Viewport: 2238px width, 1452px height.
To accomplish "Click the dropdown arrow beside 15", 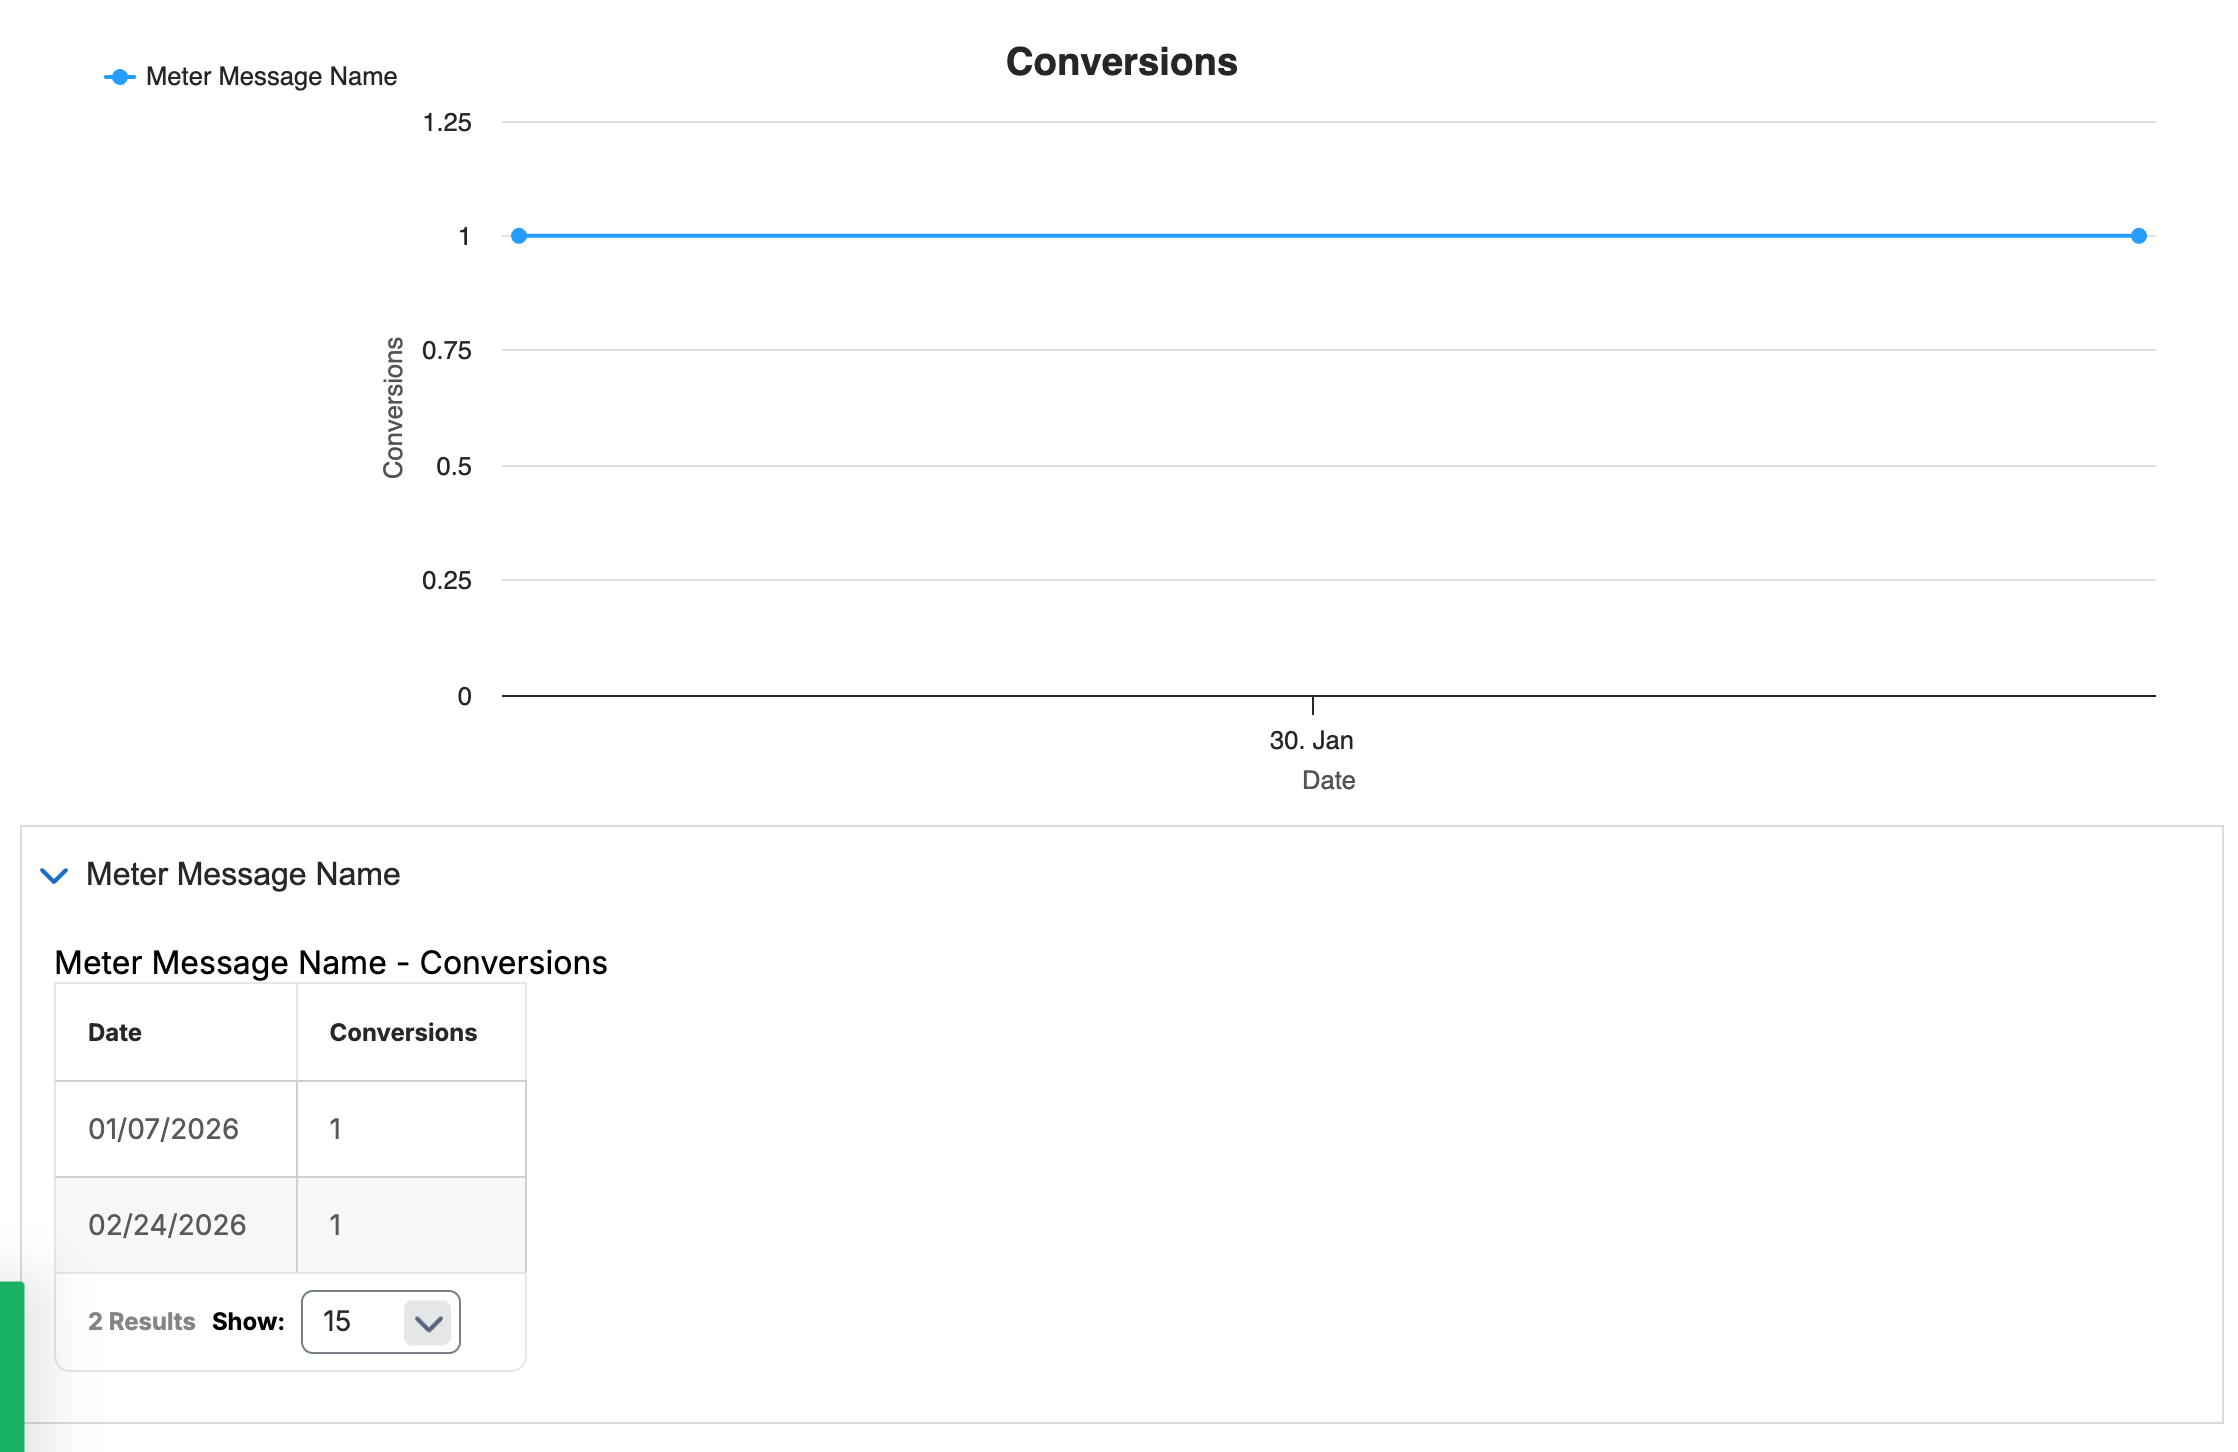I will point(428,1323).
